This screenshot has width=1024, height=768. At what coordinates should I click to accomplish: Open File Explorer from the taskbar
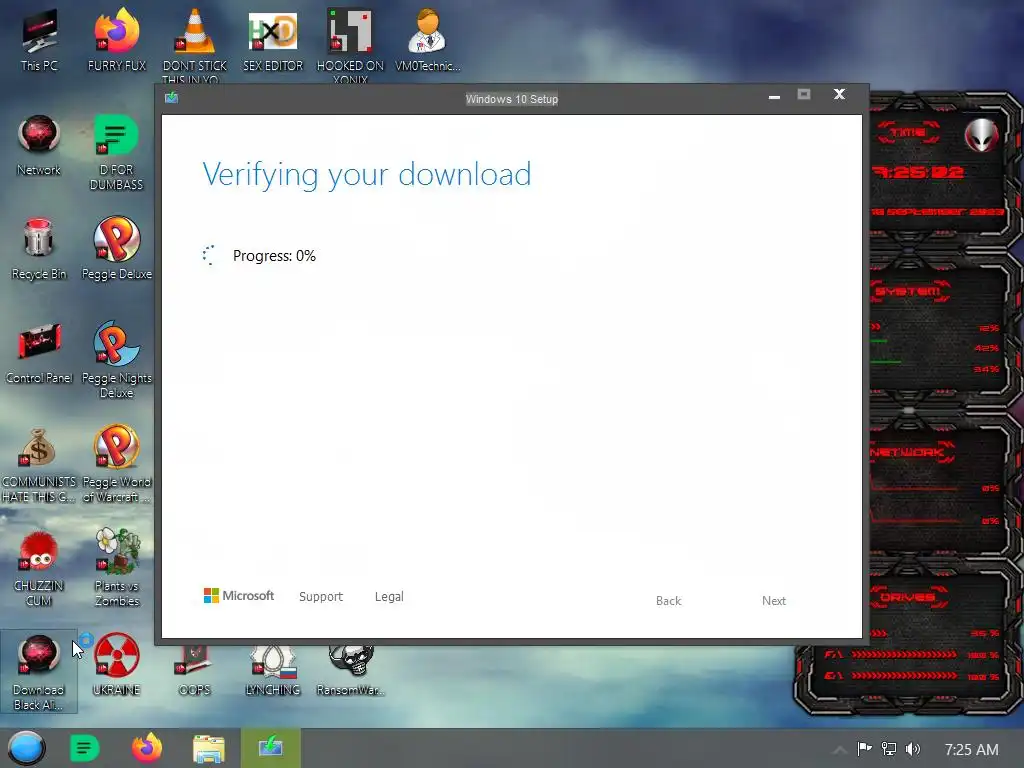click(208, 749)
